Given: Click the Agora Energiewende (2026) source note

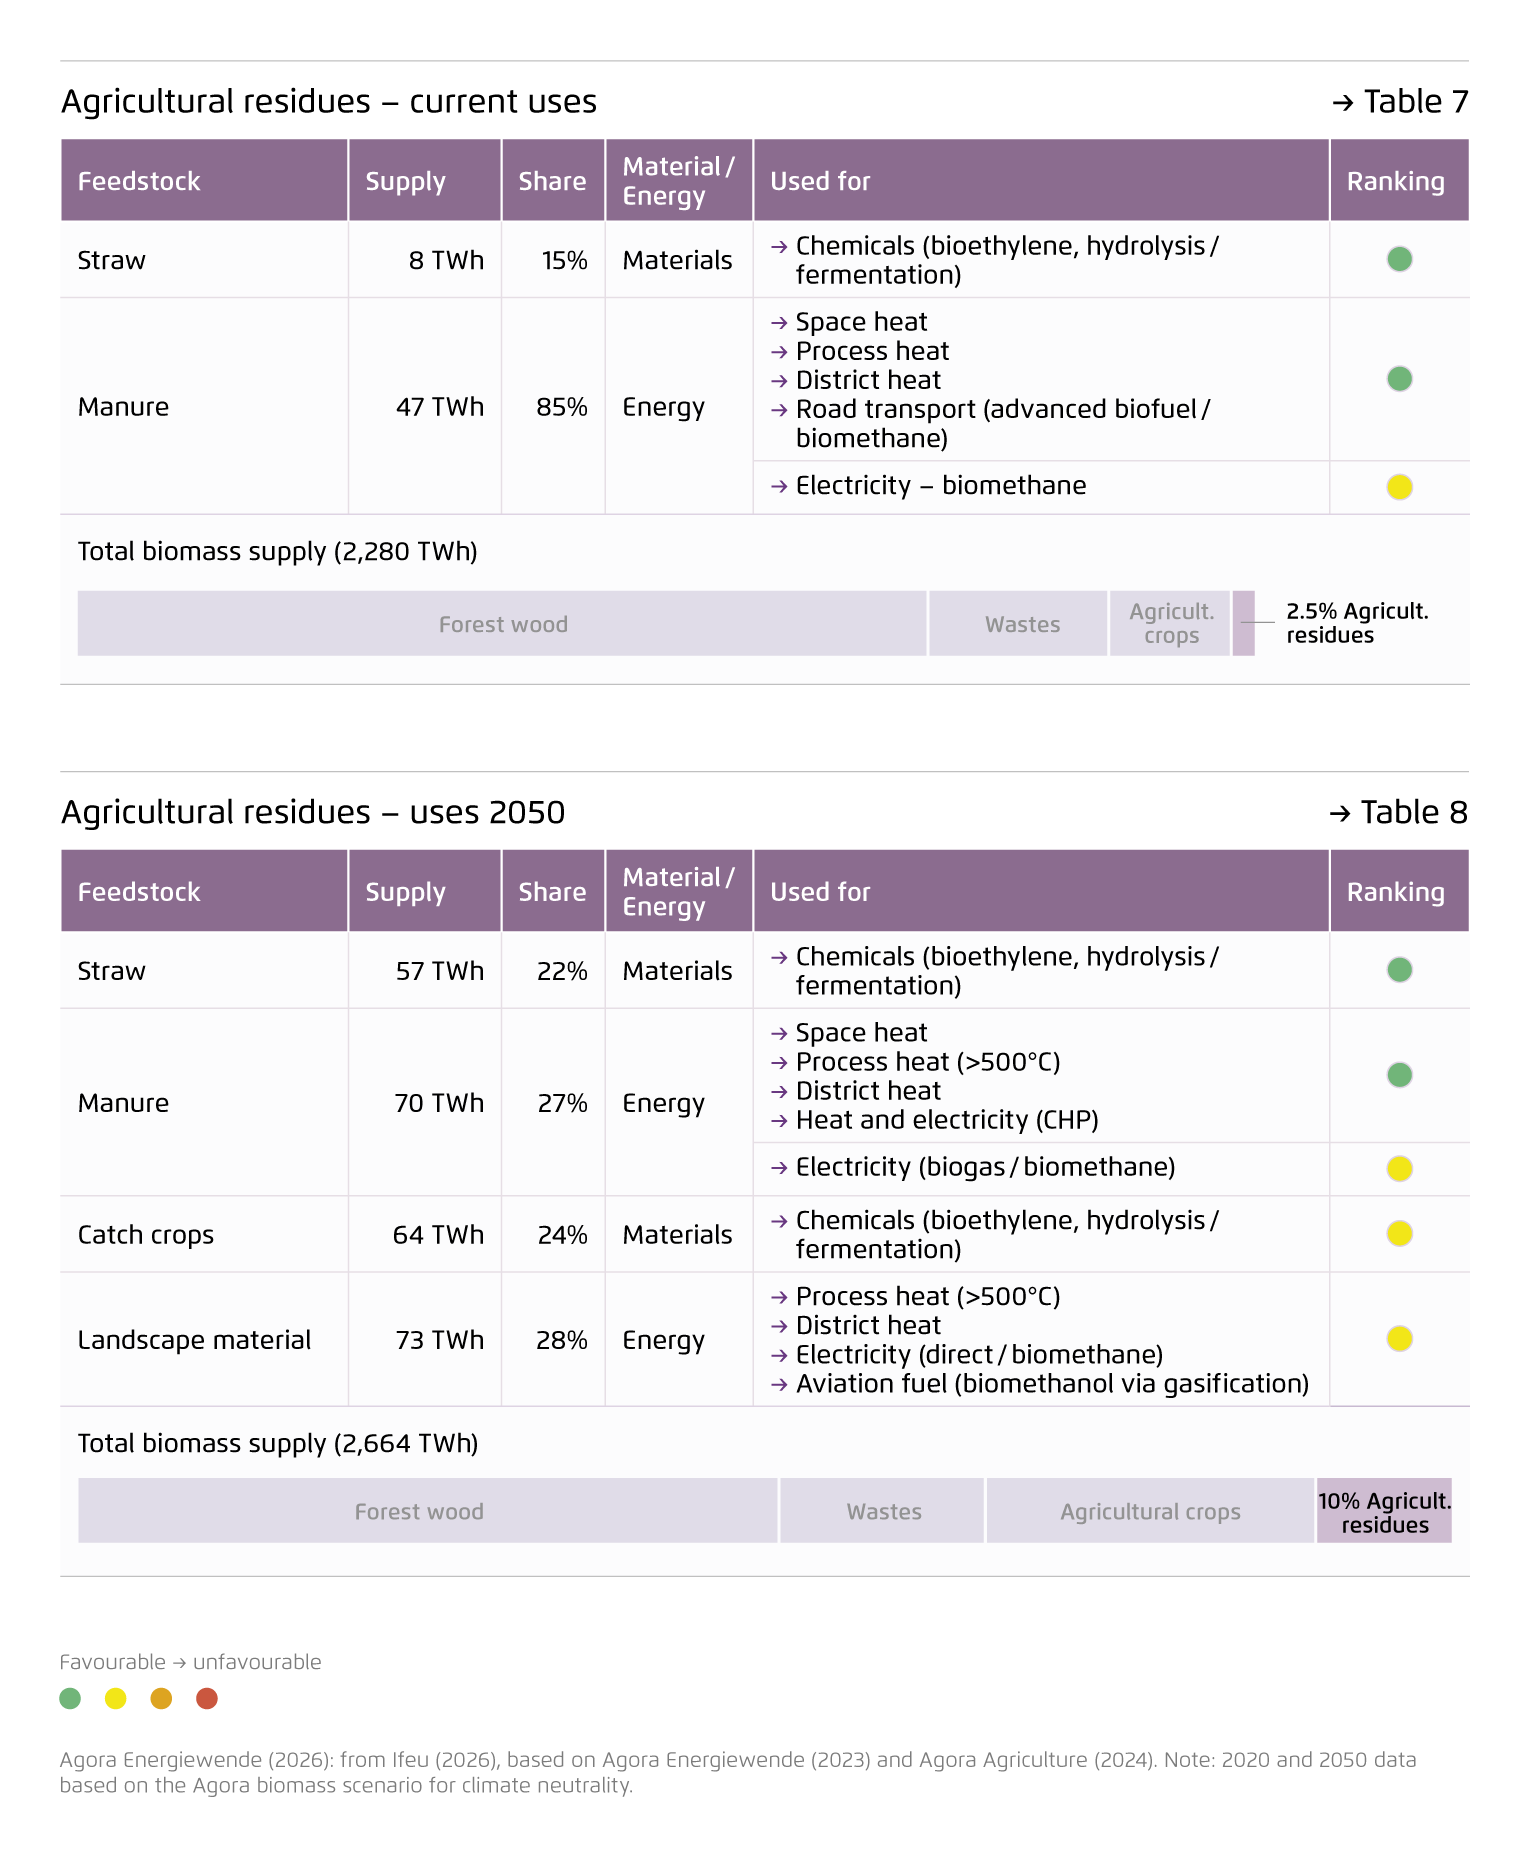Looking at the screenshot, I should click(x=738, y=1772).
